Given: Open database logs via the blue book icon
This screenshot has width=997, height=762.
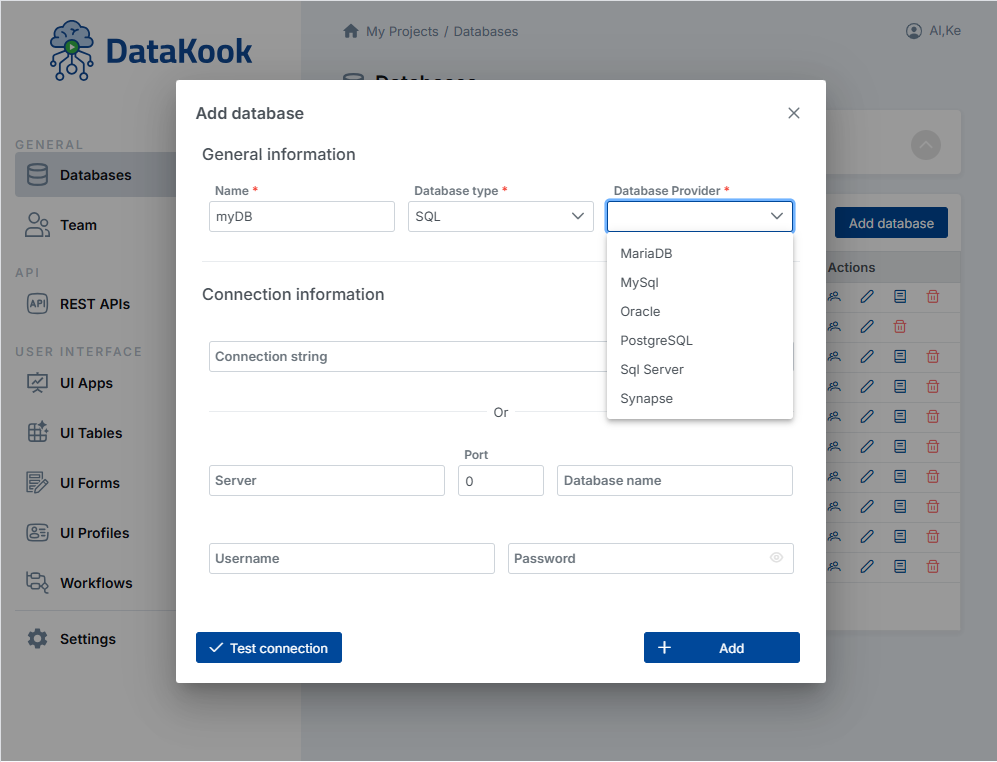Looking at the screenshot, I should (899, 297).
